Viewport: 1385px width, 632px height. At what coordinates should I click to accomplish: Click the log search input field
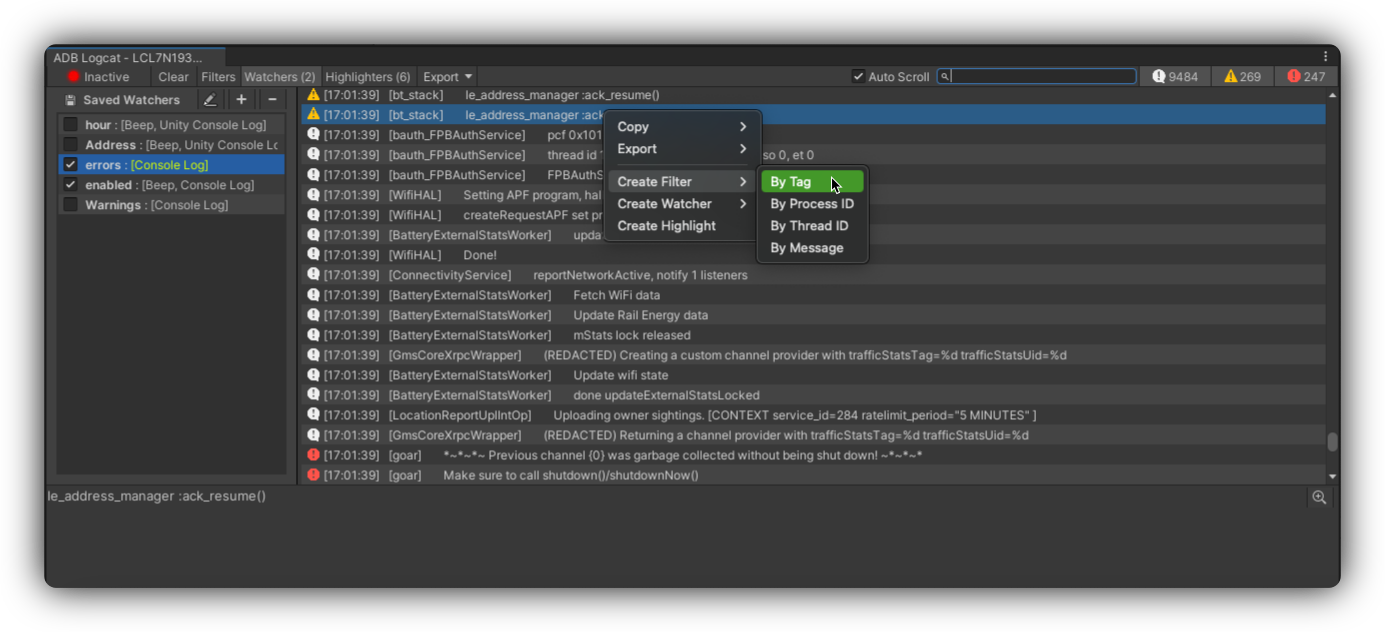click(x=1042, y=77)
